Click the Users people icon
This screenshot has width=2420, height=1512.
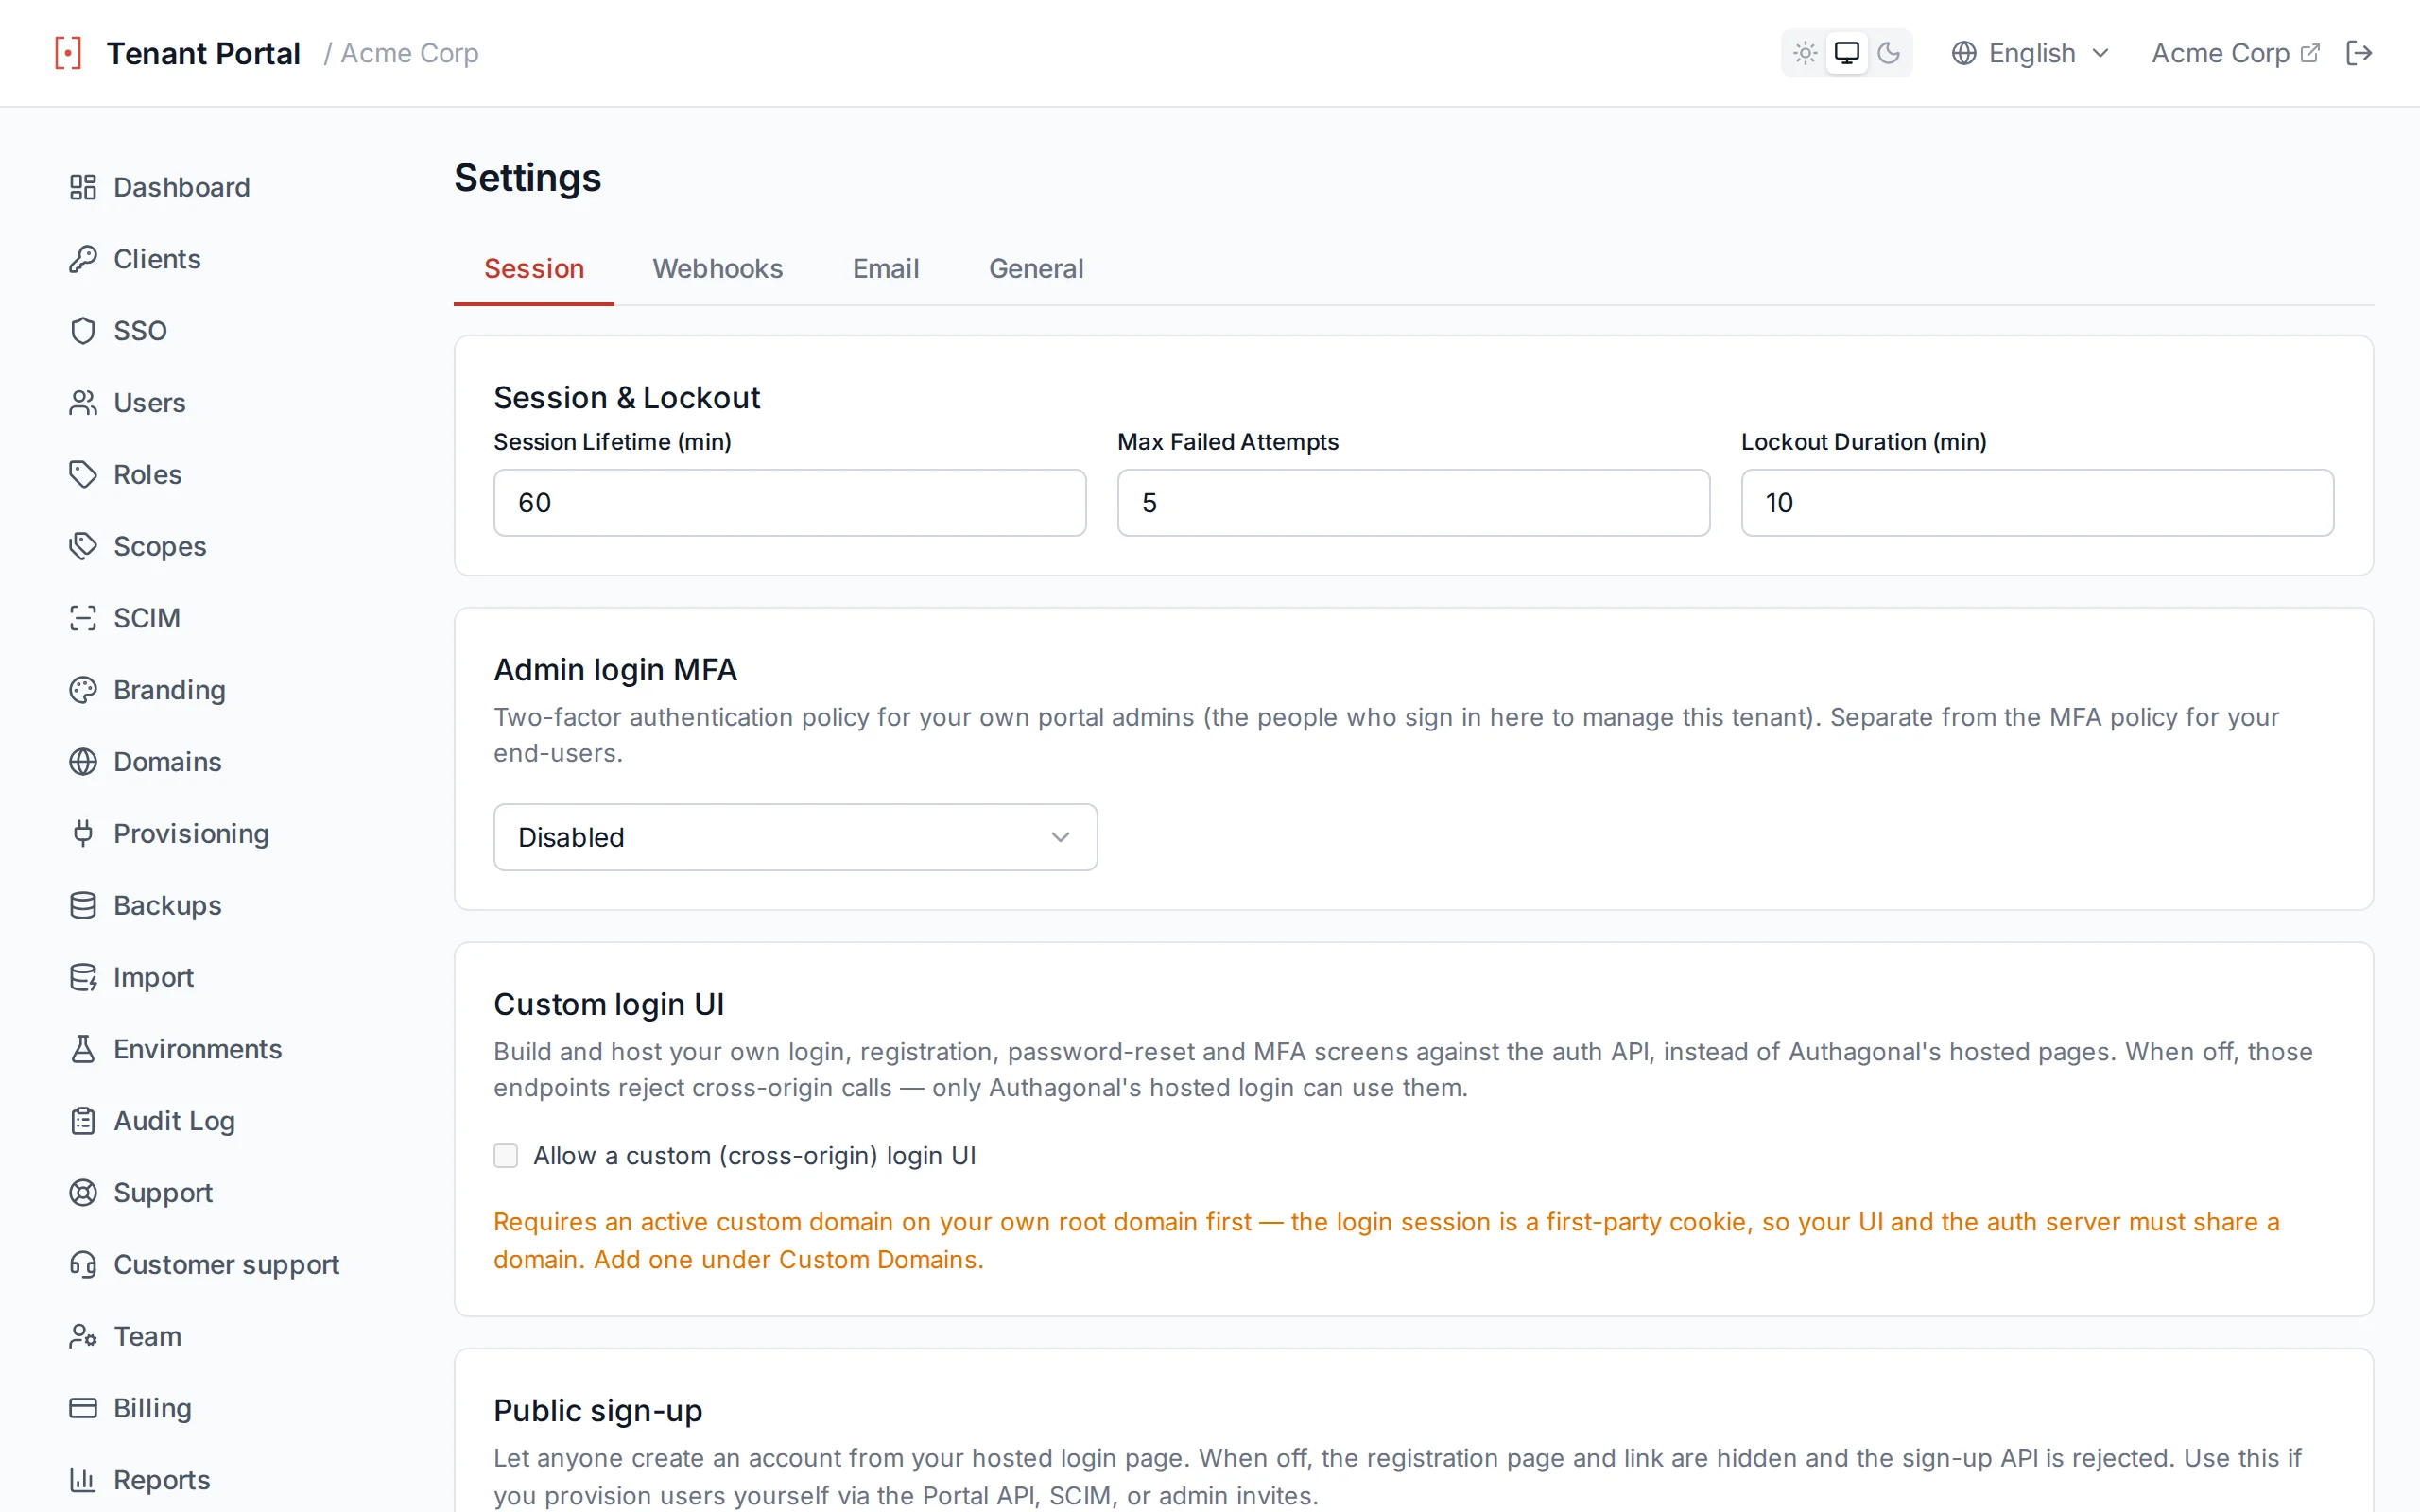point(83,403)
